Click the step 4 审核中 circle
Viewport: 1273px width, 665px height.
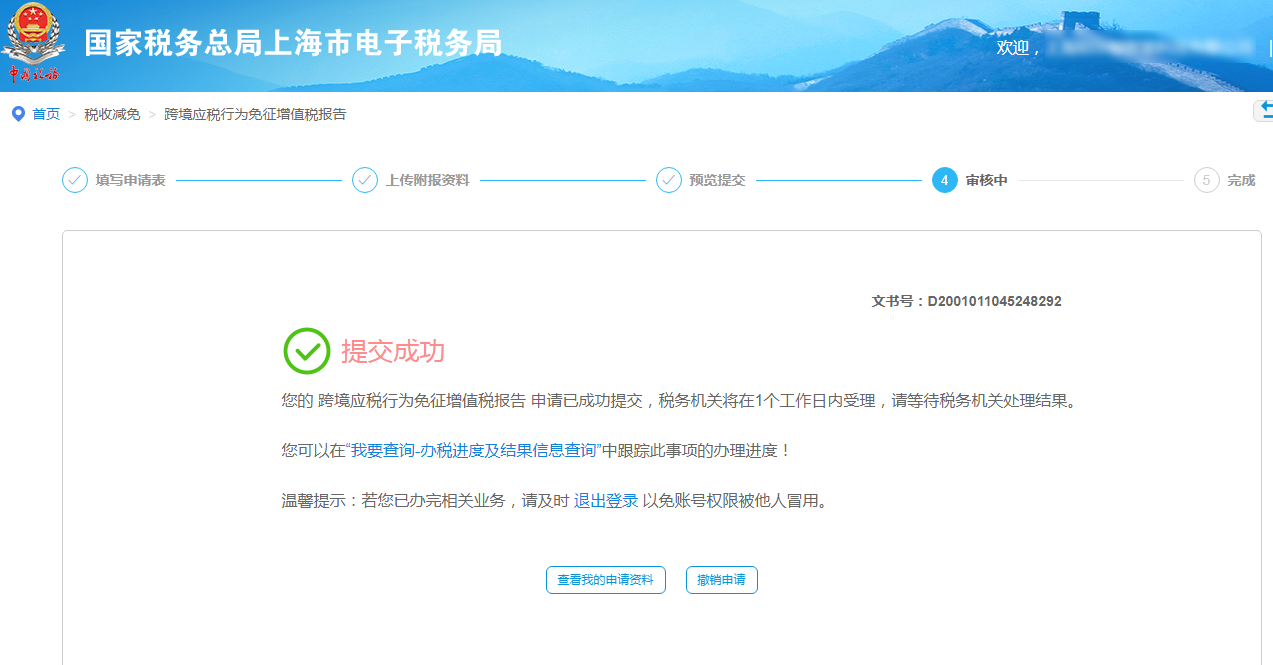[942, 180]
